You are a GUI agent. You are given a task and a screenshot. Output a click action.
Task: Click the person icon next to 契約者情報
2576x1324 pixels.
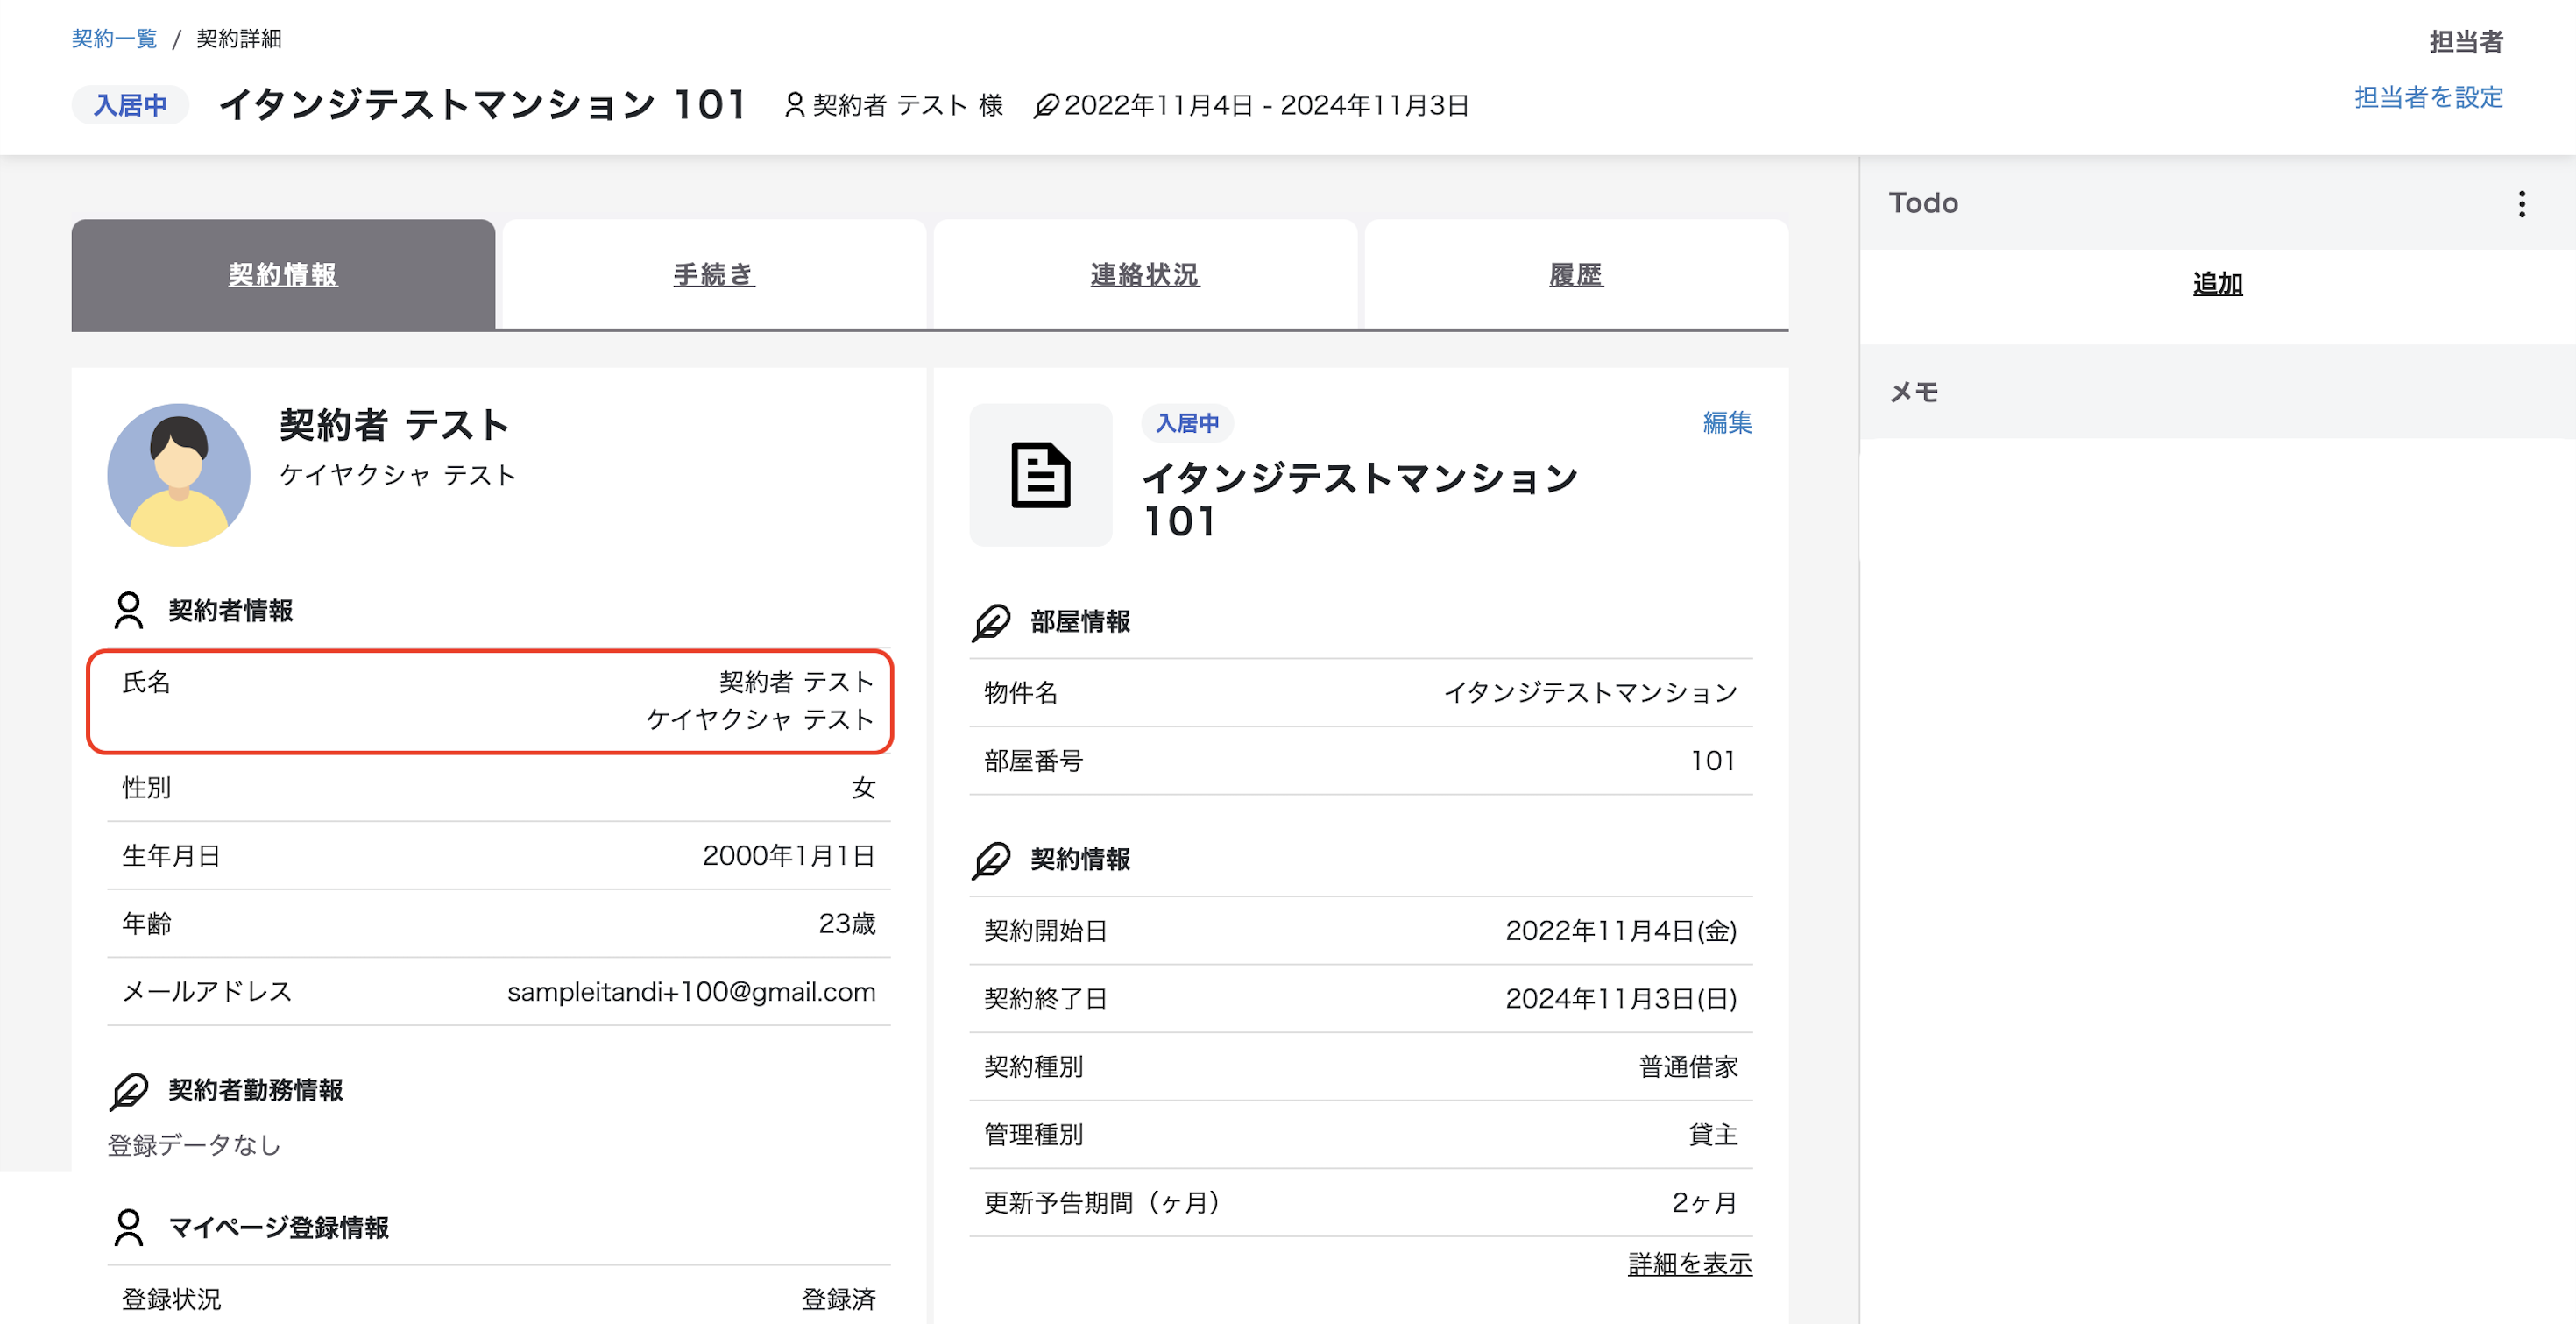[x=128, y=610]
